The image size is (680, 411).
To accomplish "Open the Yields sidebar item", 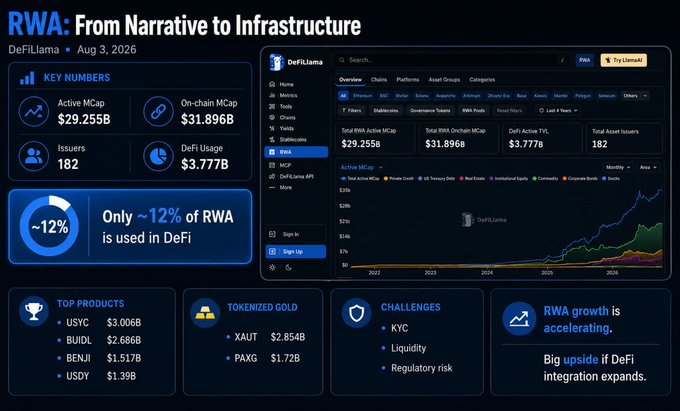I will (281, 128).
